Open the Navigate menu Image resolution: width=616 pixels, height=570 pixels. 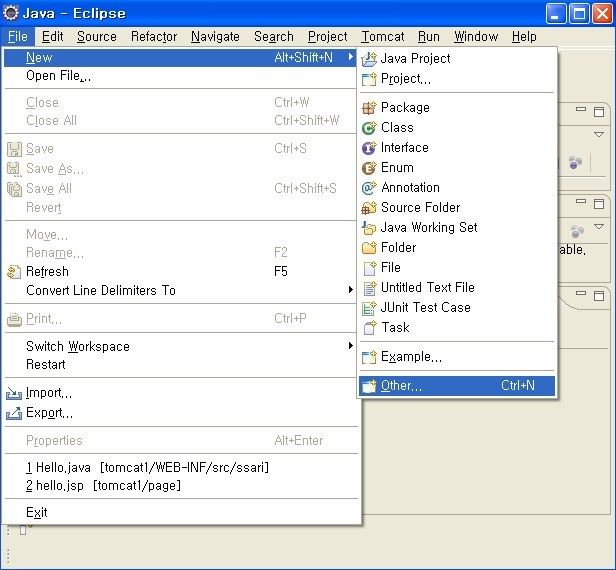215,37
